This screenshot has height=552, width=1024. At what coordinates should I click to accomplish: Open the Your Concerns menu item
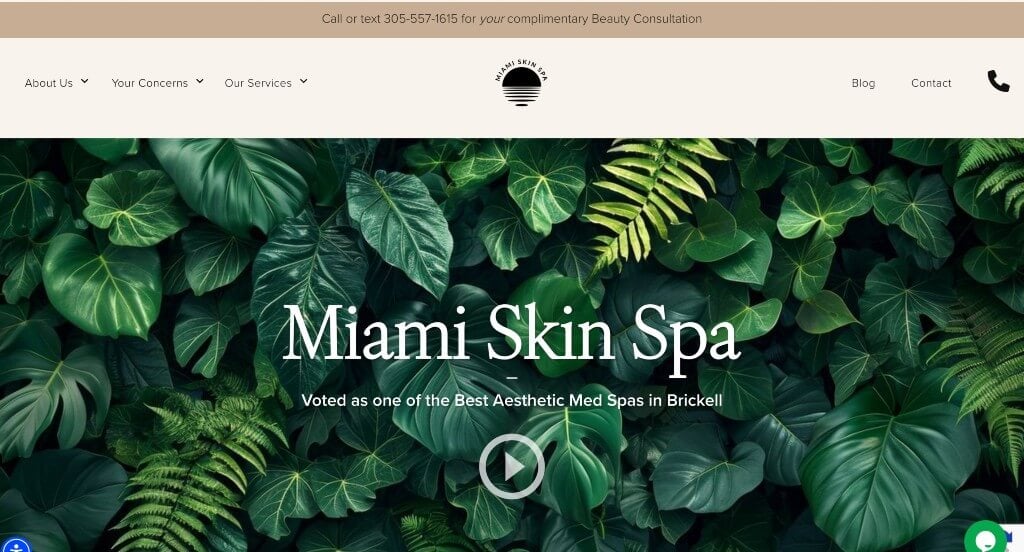150,83
